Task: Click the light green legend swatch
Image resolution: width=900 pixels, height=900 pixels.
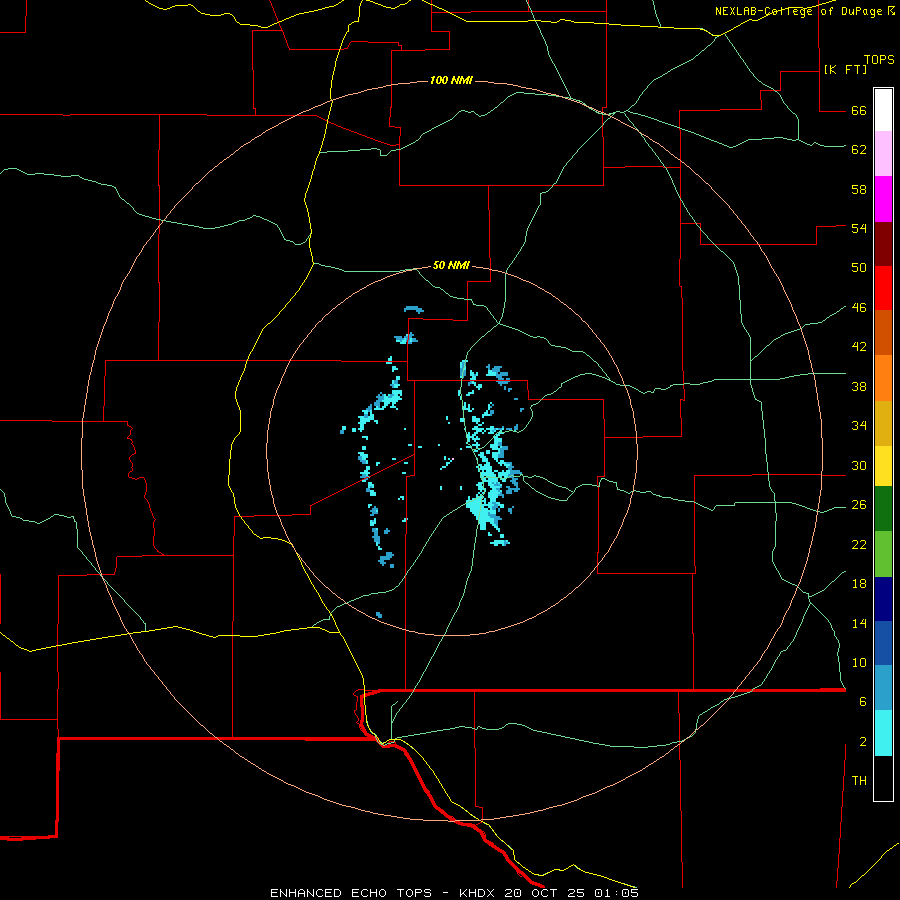Action: [883, 554]
